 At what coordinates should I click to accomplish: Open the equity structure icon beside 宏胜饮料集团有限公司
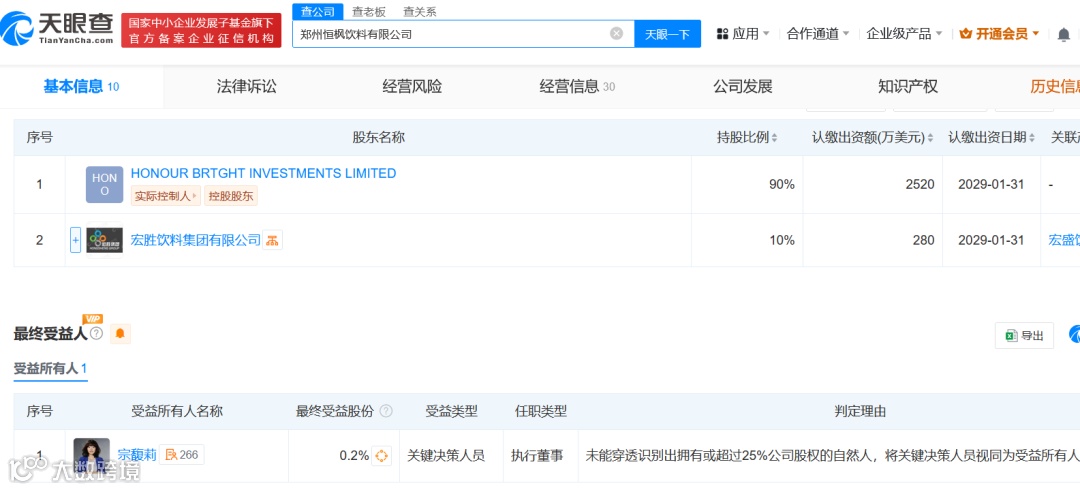[x=272, y=240]
